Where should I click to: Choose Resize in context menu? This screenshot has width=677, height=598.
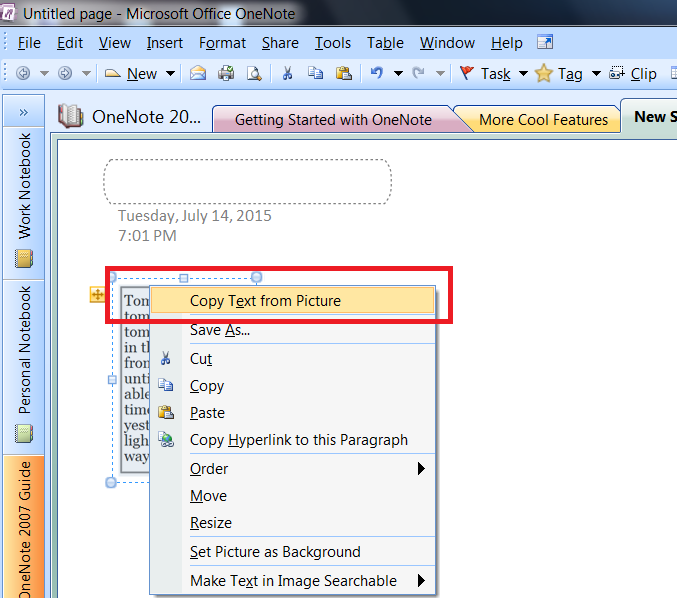[x=292, y=523]
